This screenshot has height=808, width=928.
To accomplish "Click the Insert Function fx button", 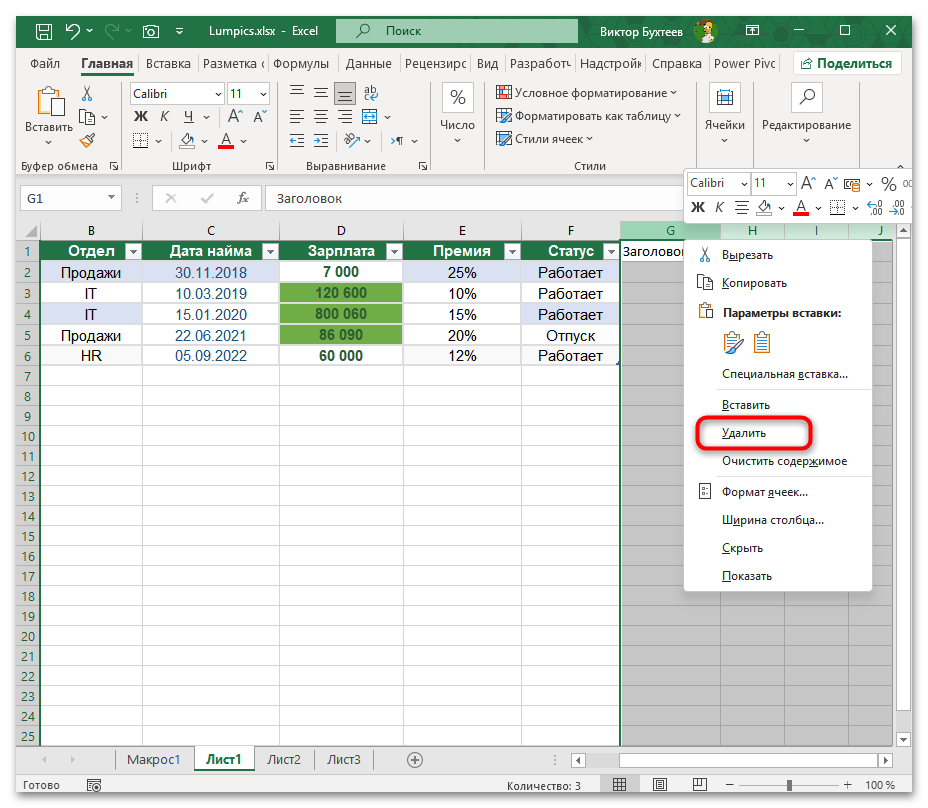I will tap(242, 198).
